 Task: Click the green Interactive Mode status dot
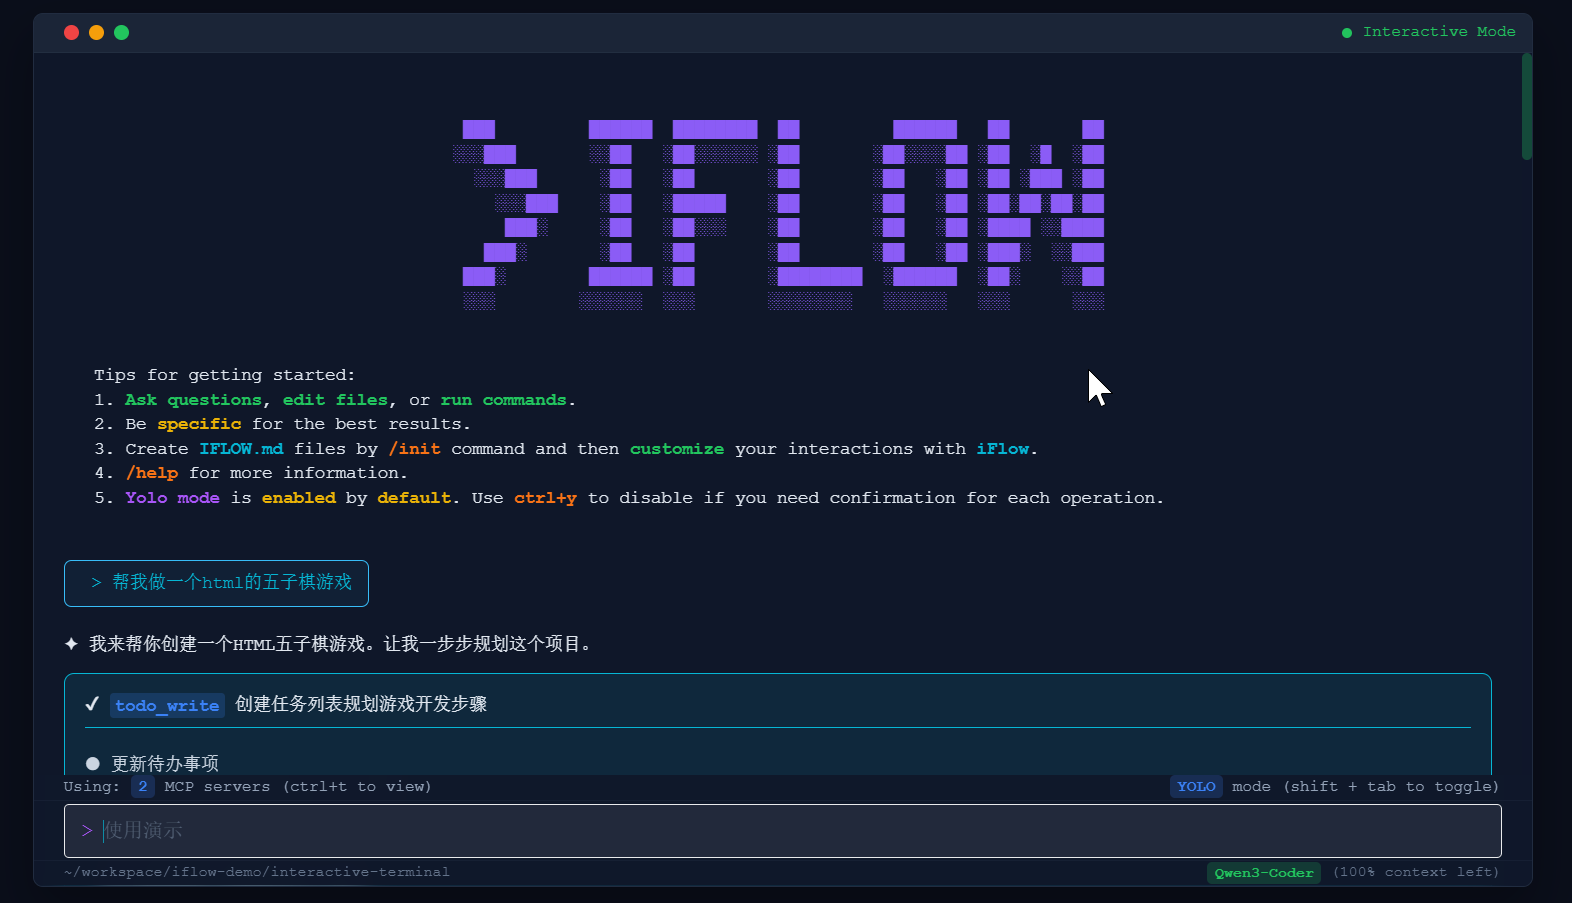point(1347,33)
